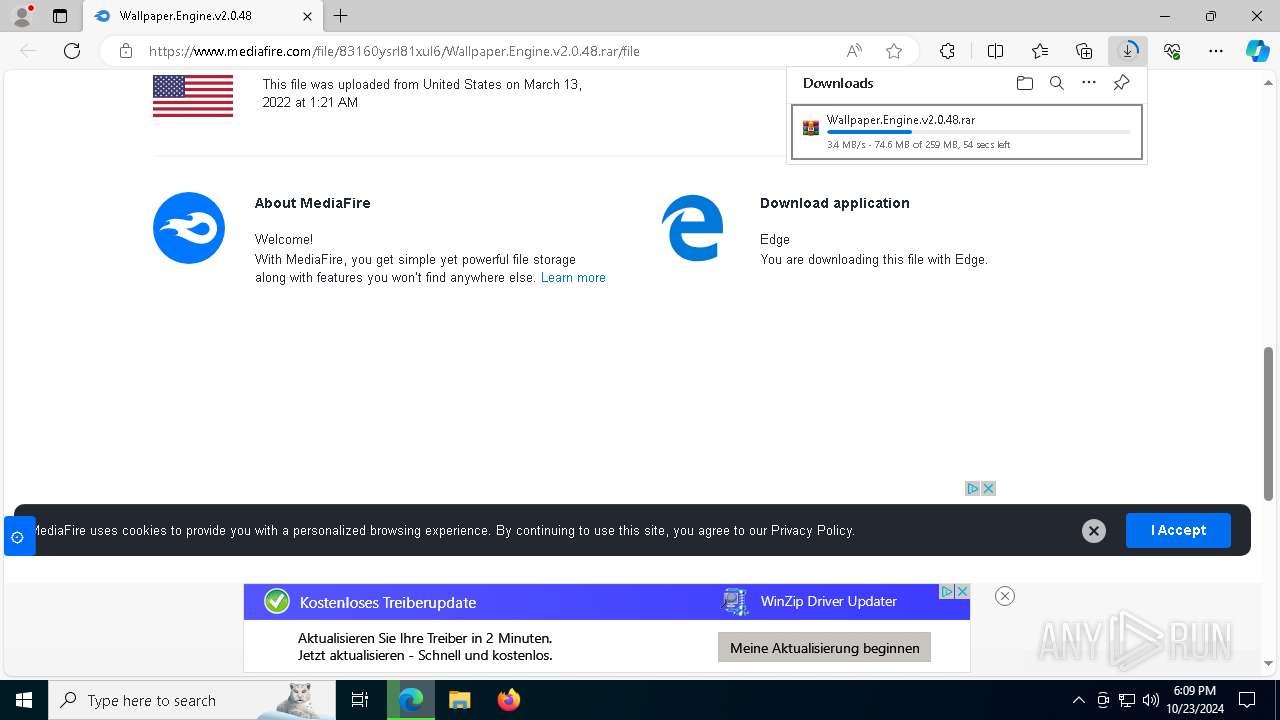Search downloads with magnifier icon
This screenshot has height=720, width=1280.
(1057, 83)
